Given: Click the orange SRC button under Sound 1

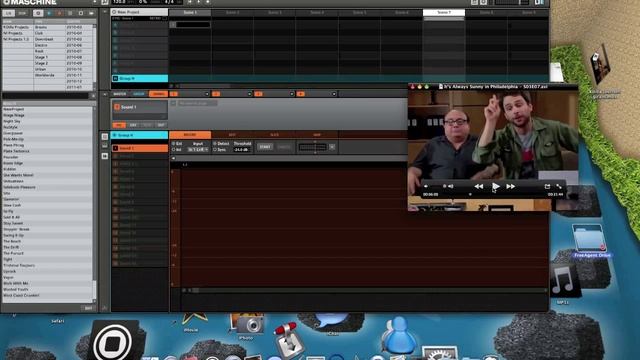Looking at the screenshot, I should [119, 125].
